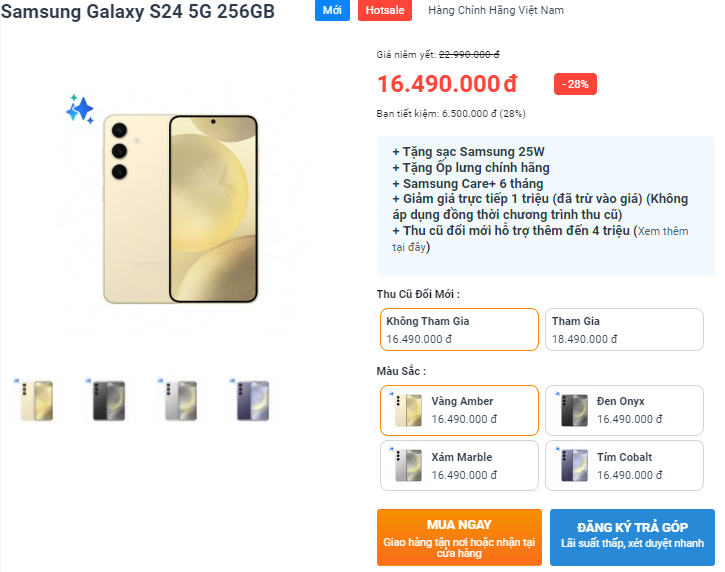Click ĐĂNG KÝ TRẢ GÓP button

pos(632,538)
